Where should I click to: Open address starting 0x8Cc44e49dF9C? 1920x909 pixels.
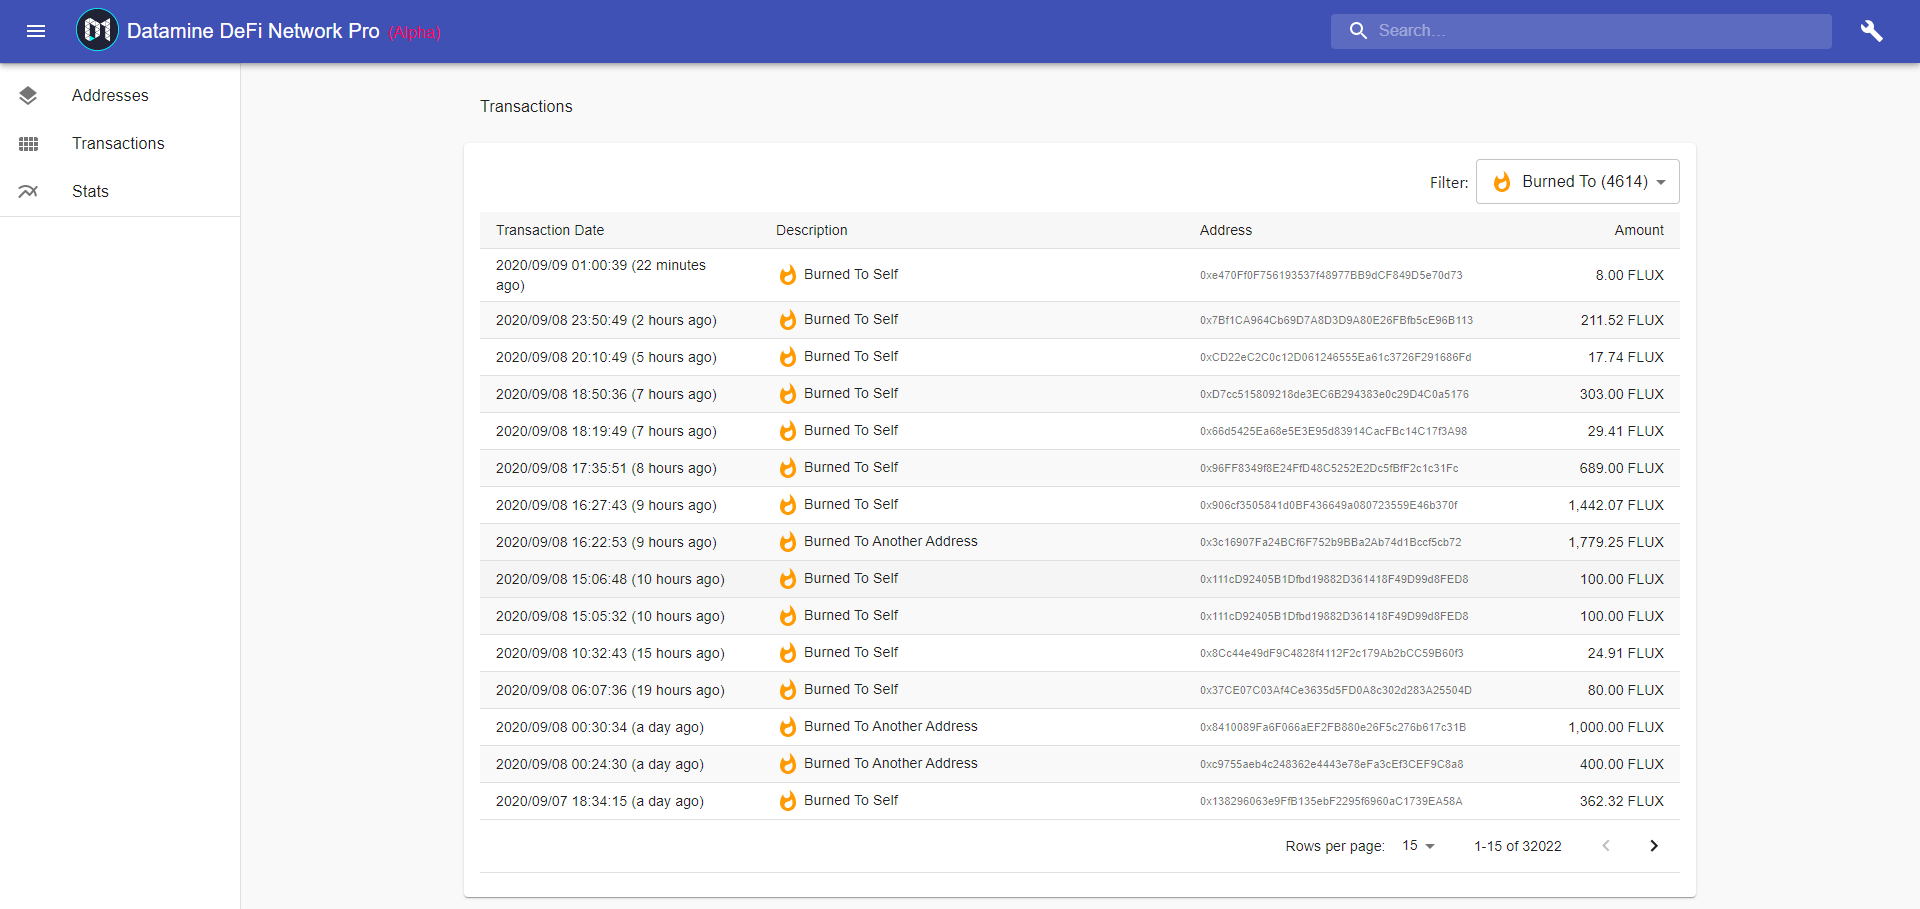(1331, 653)
